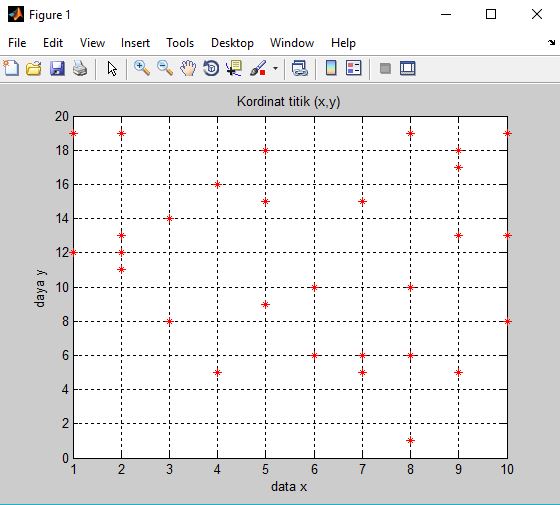Open the Window menu
The image size is (560, 505).
click(292, 43)
